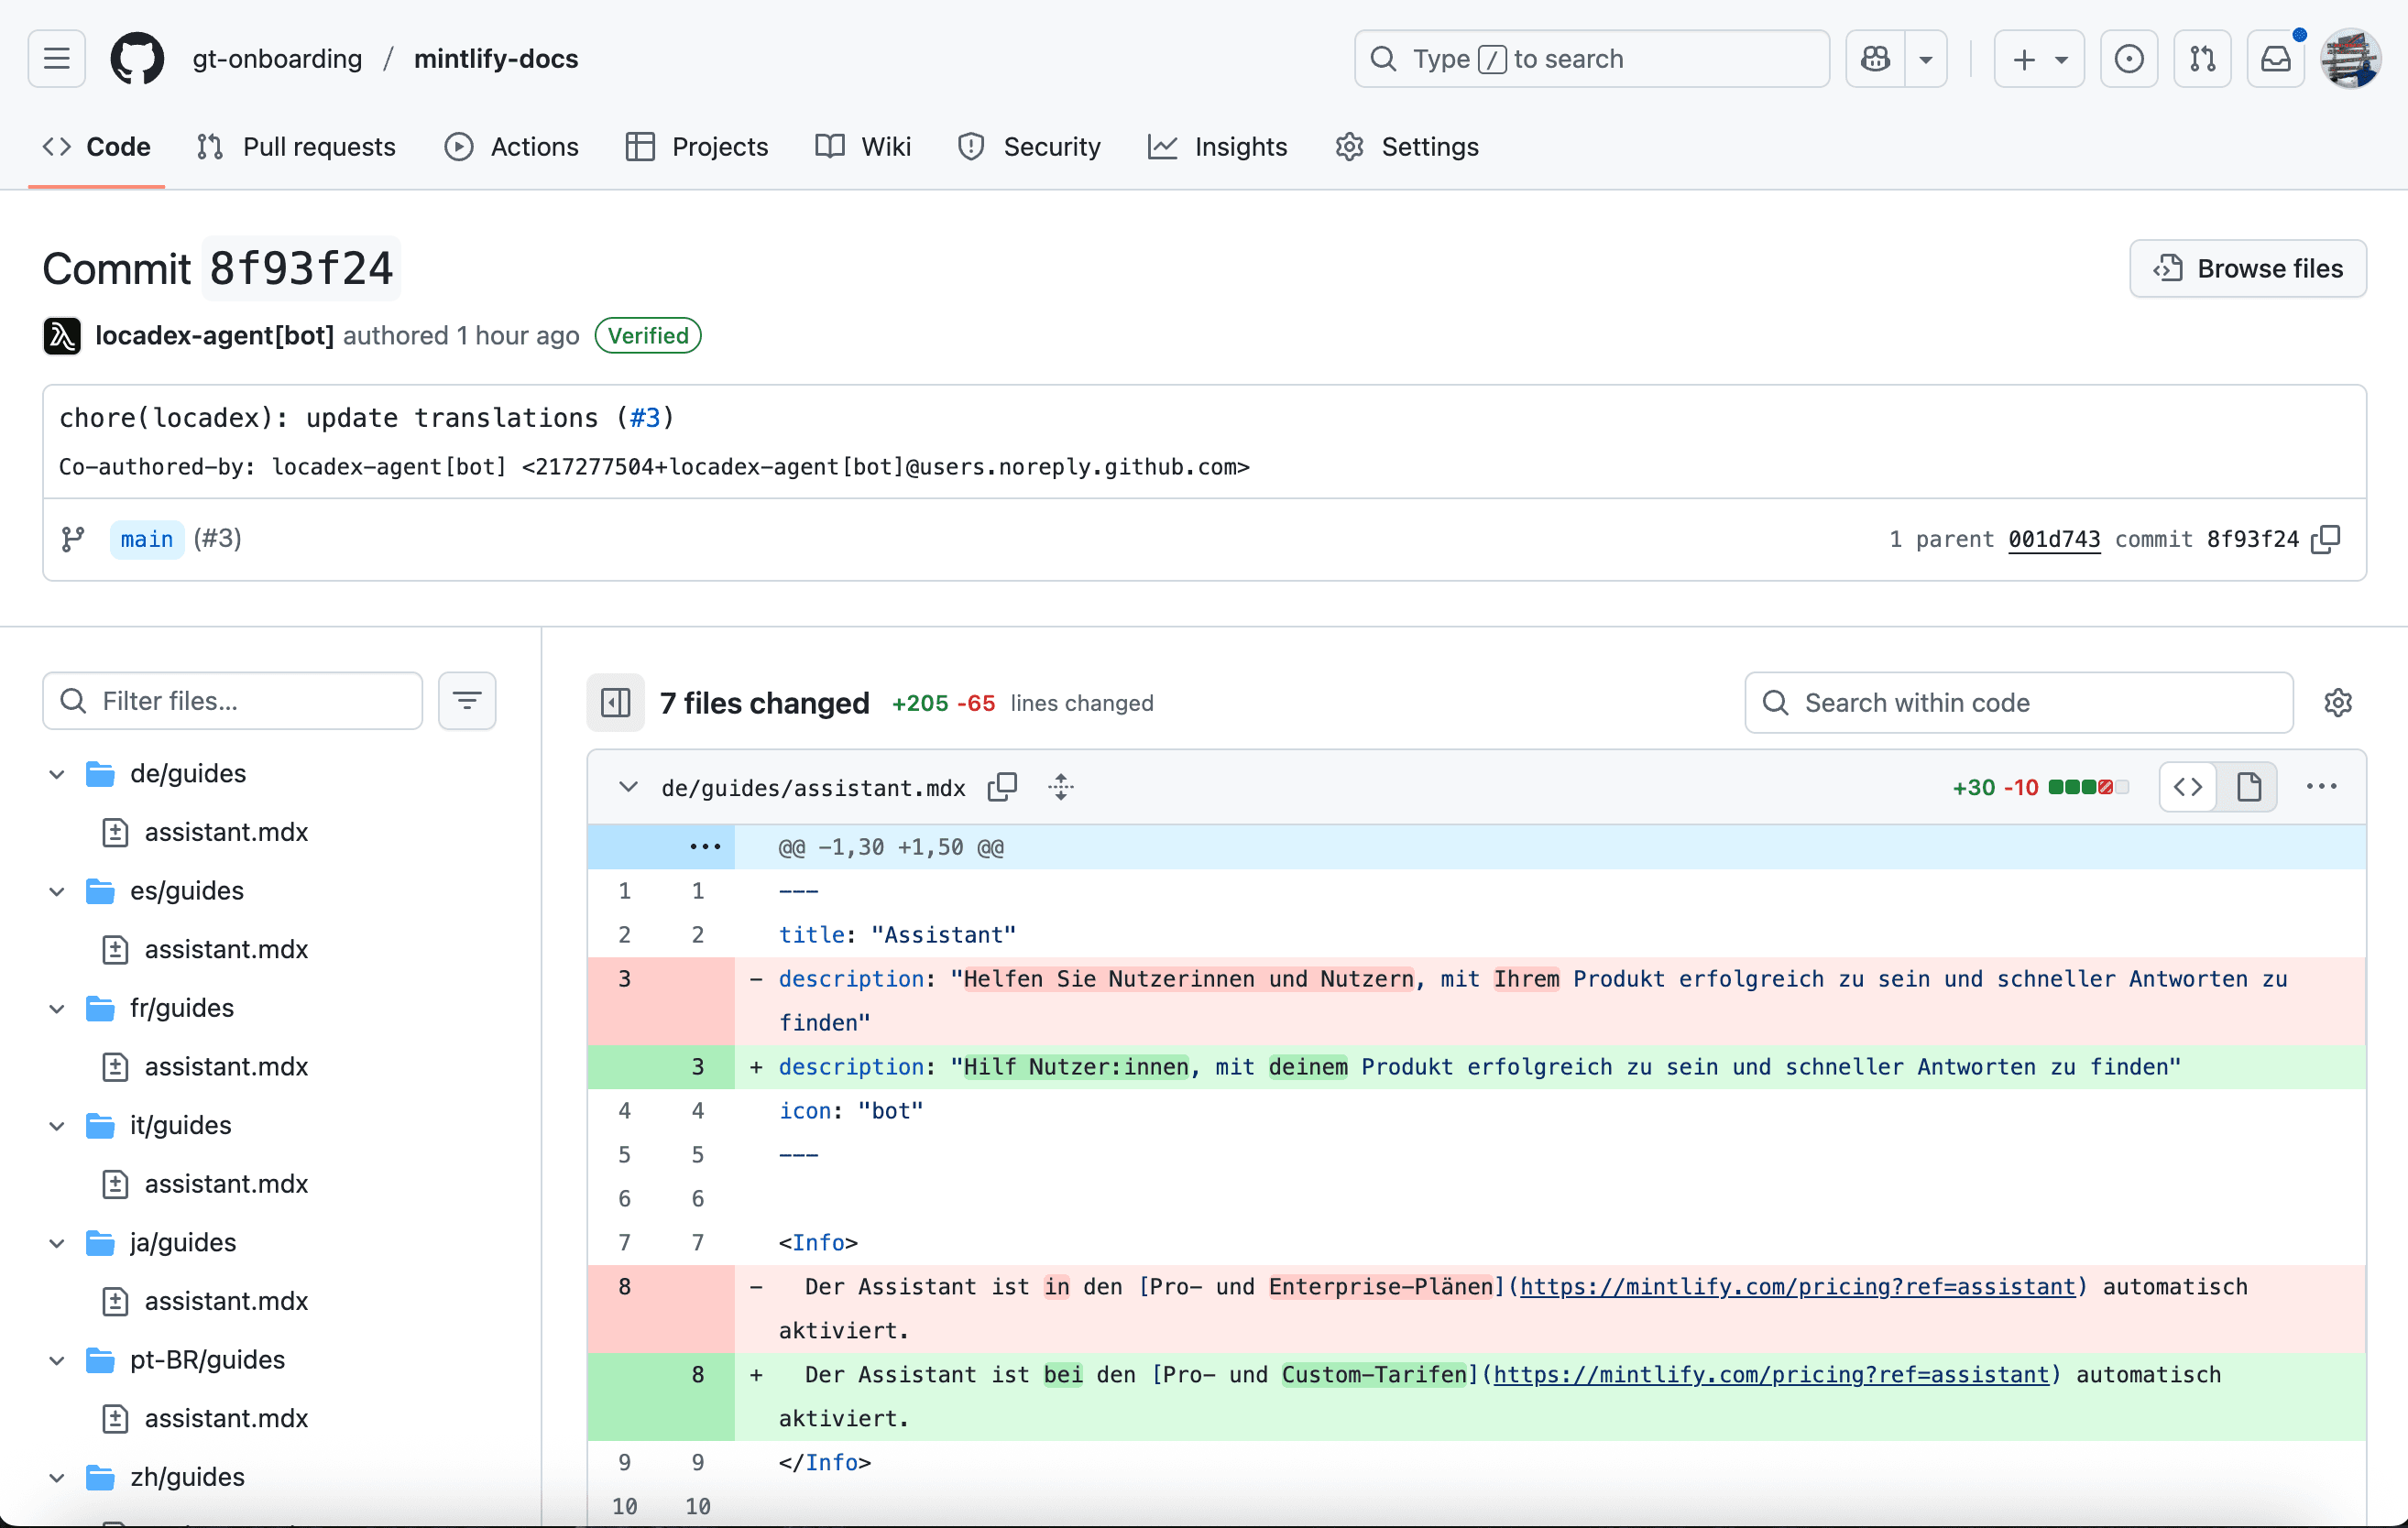The height and width of the screenshot is (1528, 2408).
Task: Copy the commit SHA 8f93f24
Action: point(2326,539)
